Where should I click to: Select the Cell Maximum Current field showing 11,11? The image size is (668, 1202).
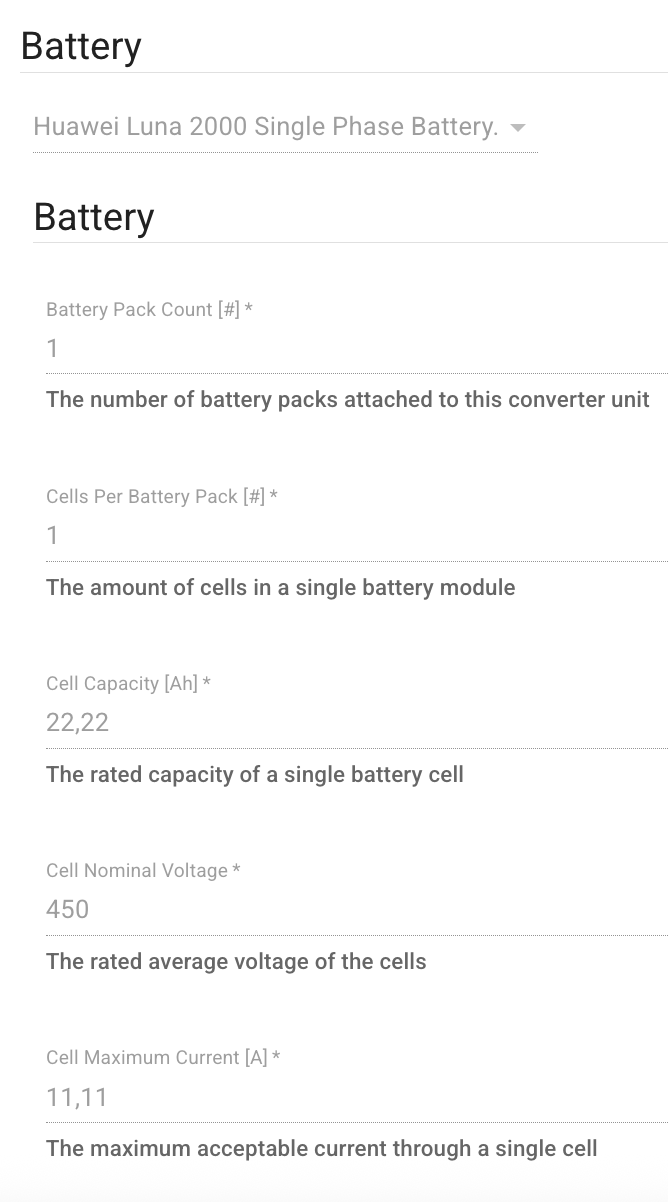pos(300,1097)
